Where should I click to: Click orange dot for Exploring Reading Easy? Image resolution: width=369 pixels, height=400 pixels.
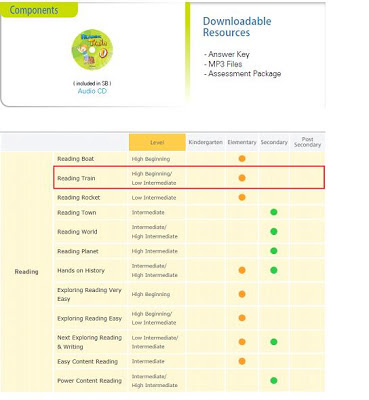242,318
